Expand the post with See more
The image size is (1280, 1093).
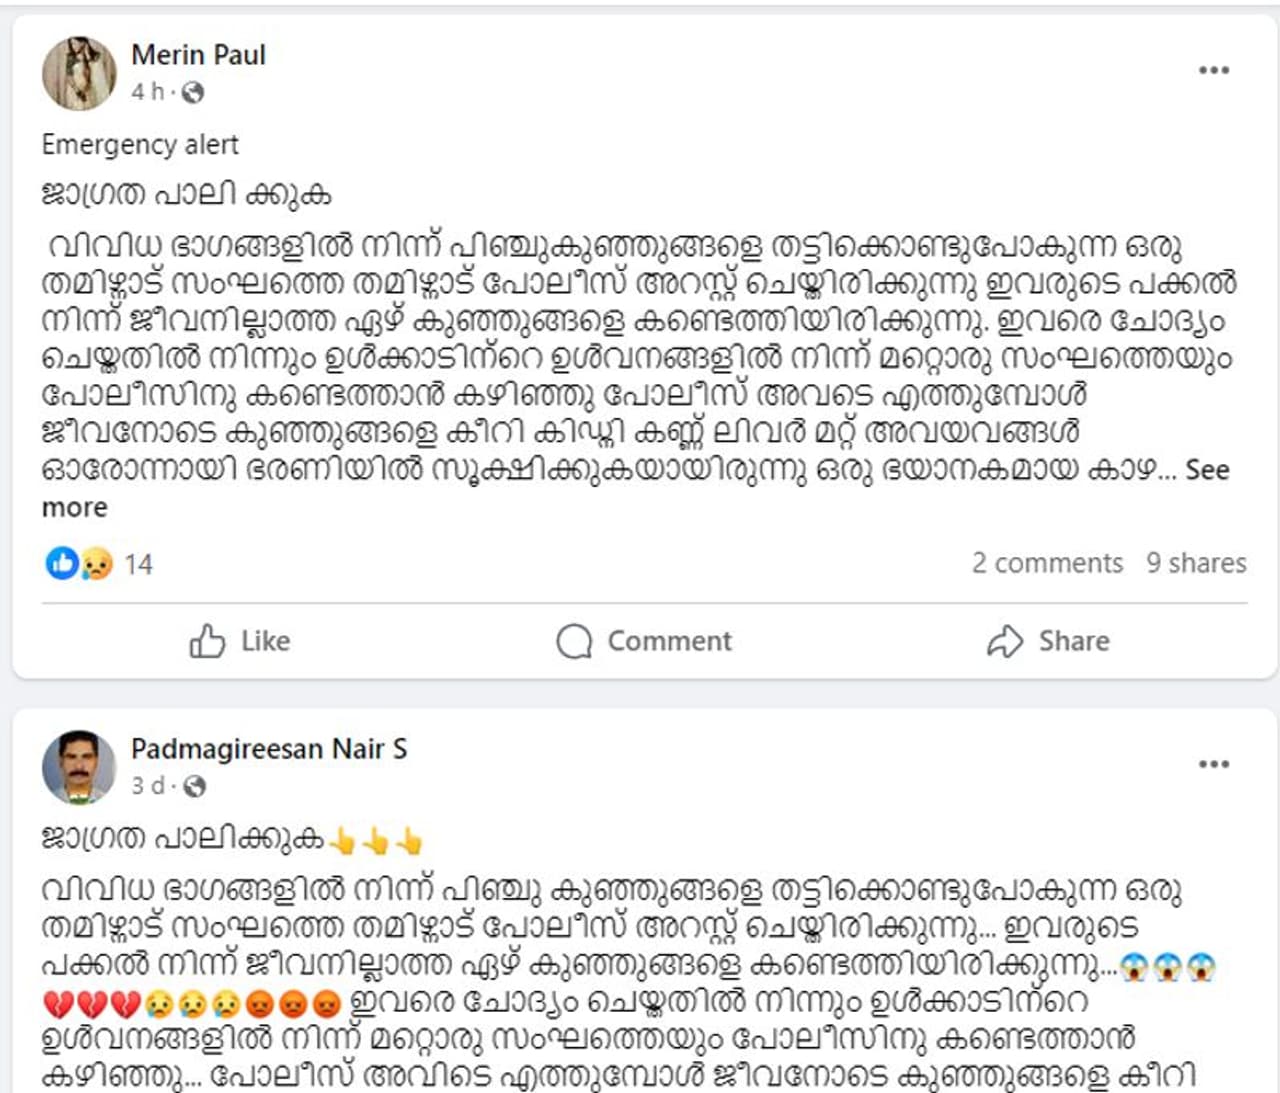click(1206, 470)
